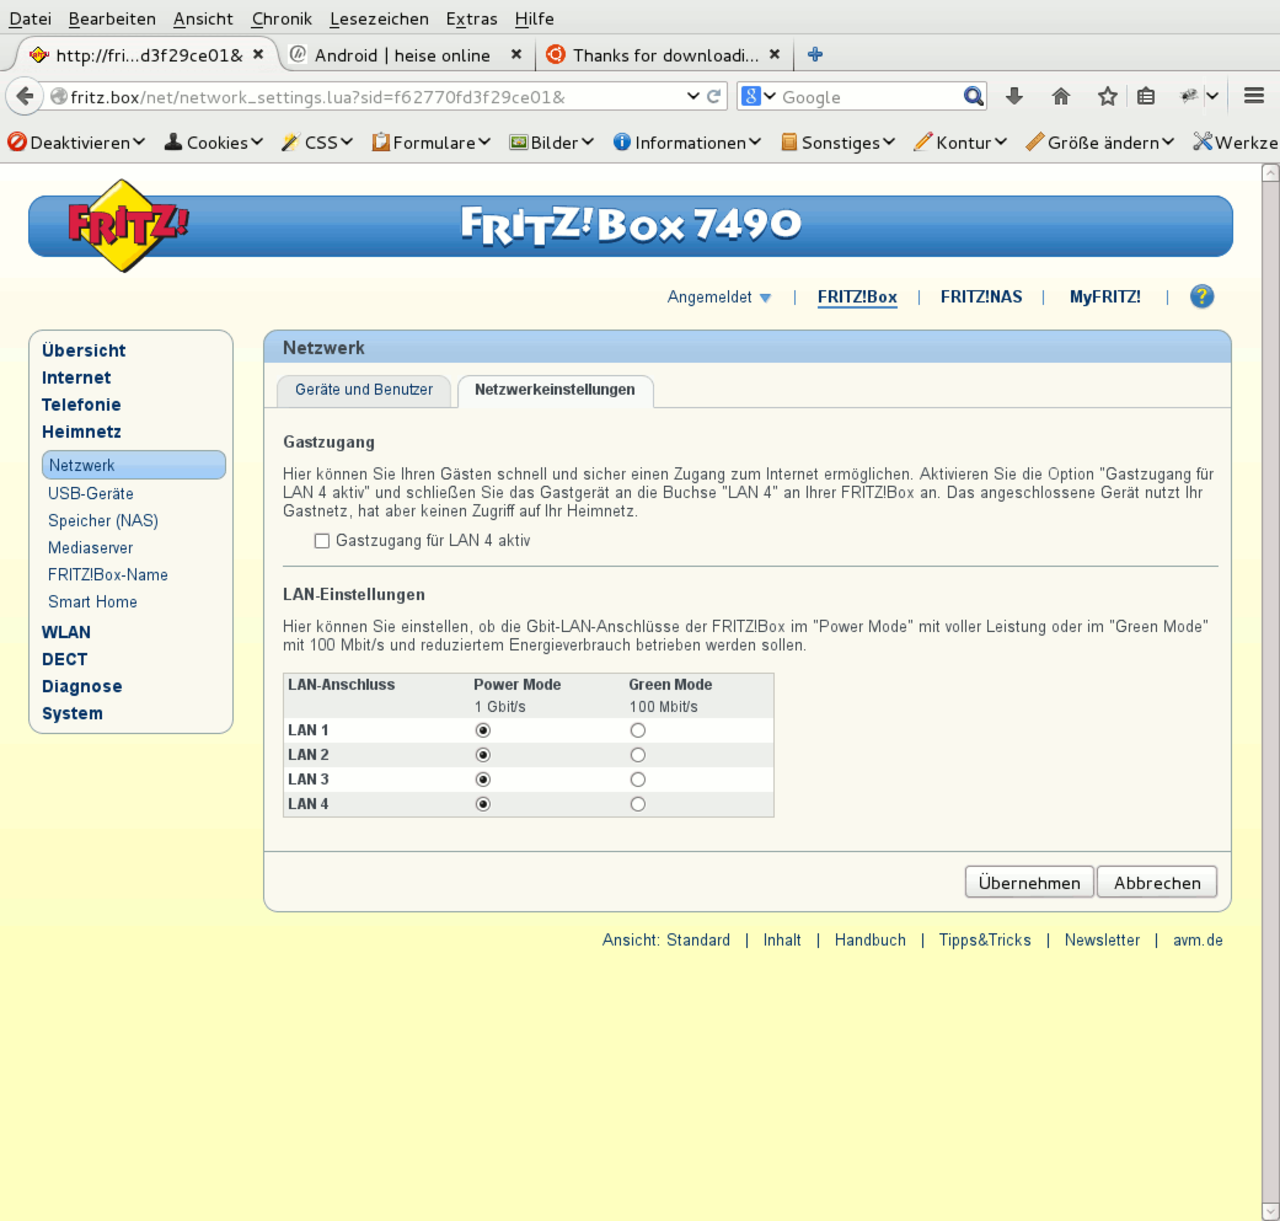This screenshot has height=1221, width=1280.
Task: Close the fritz.box tab
Action: tap(258, 54)
